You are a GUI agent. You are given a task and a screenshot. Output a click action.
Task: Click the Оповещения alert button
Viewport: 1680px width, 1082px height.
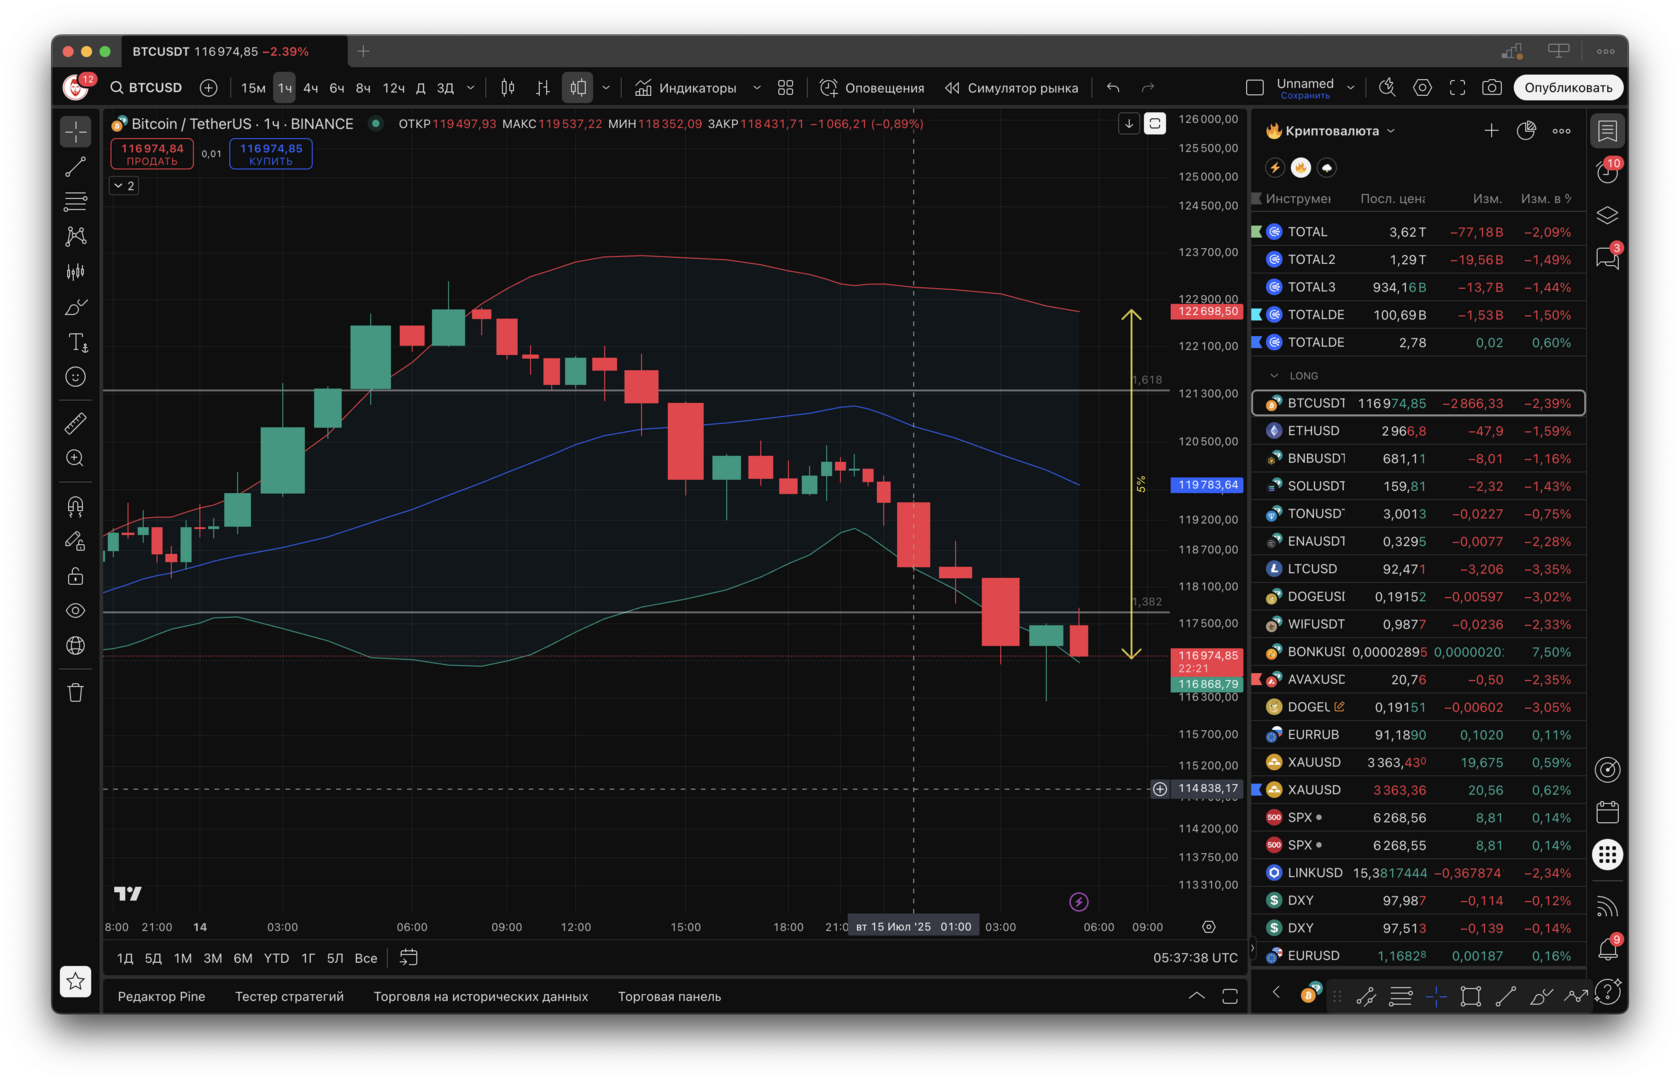[x=872, y=88]
